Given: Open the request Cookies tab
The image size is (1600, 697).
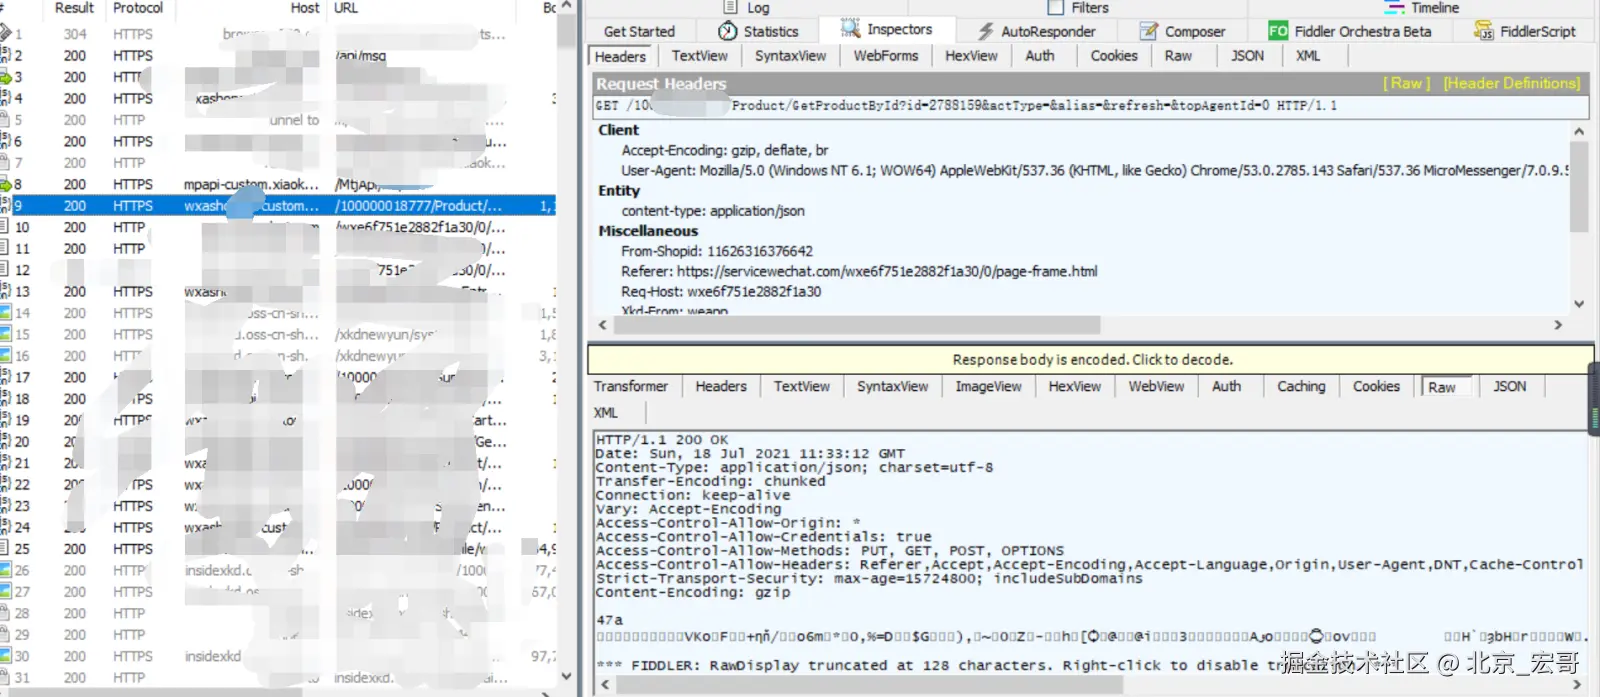Looking at the screenshot, I should click(1114, 56).
